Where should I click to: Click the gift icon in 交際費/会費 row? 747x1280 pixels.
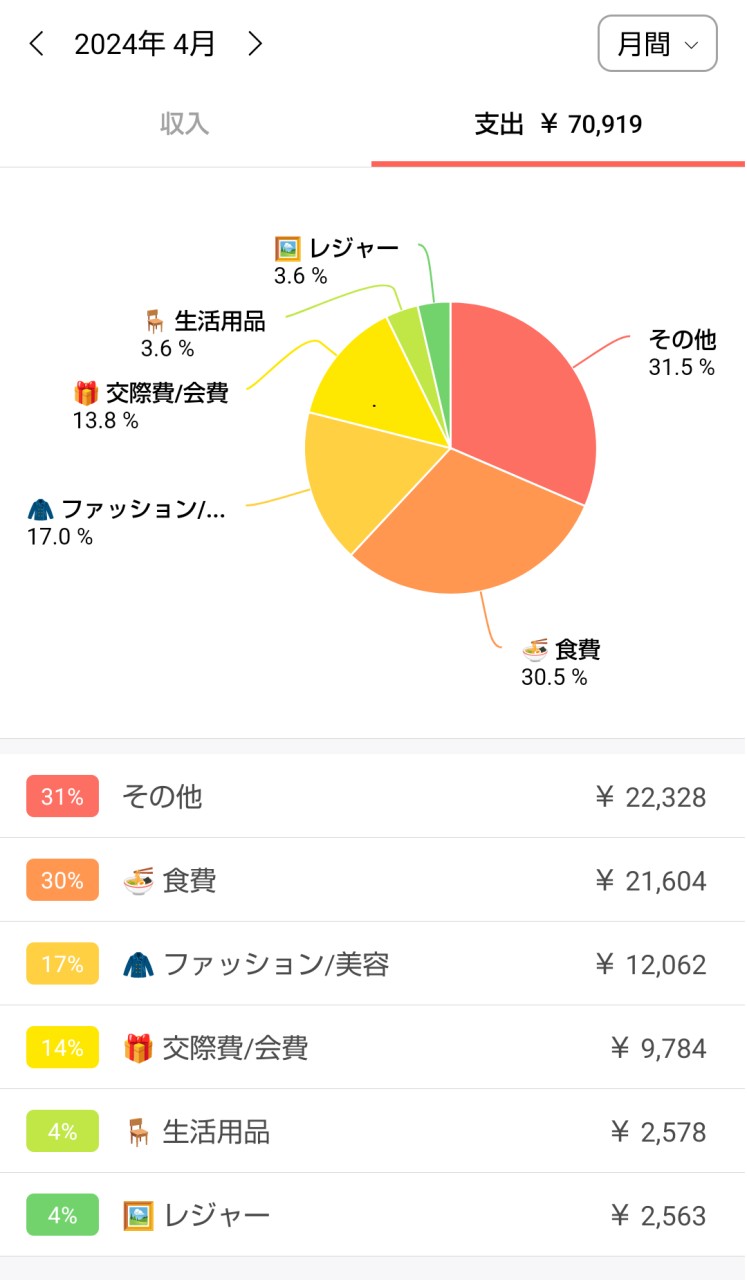coord(138,1048)
